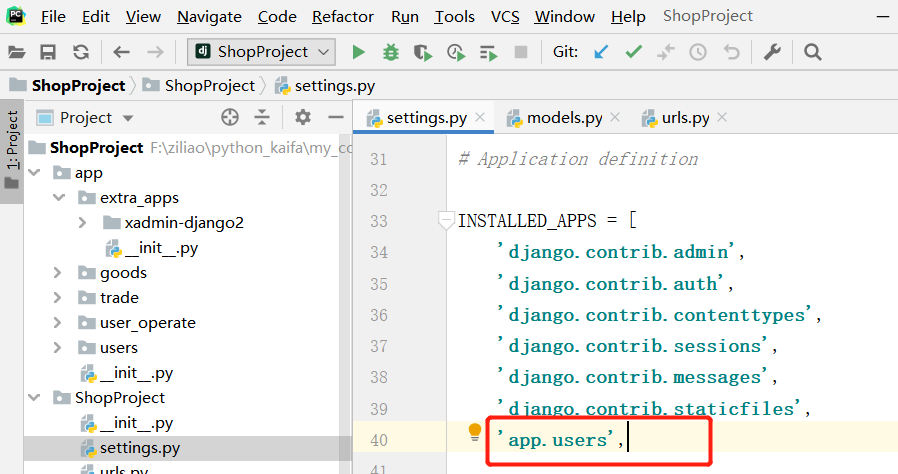Click the Stop square icon

(521, 52)
